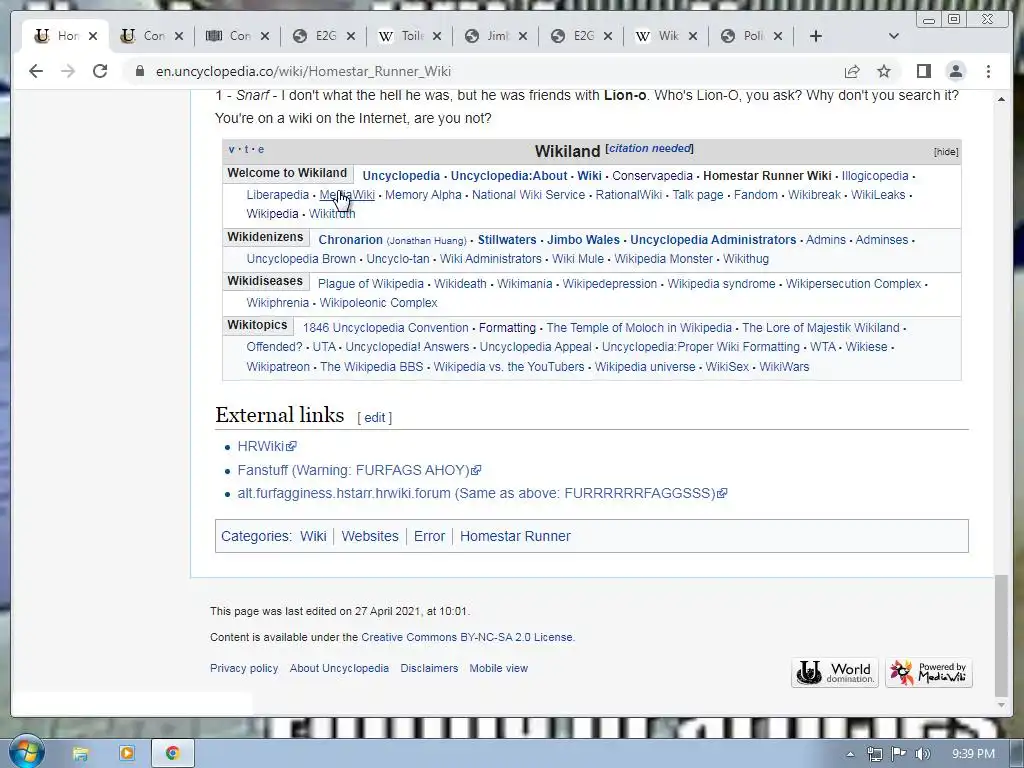Open the Windows Start button

click(26, 752)
